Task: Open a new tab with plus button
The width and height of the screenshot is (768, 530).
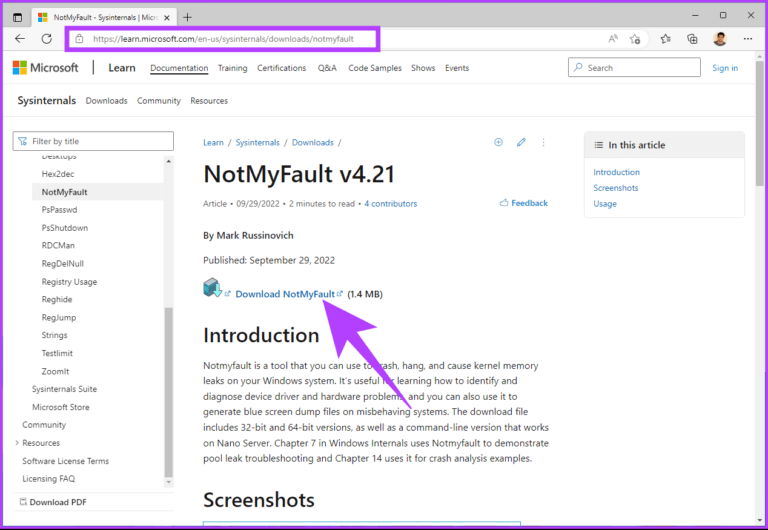Action: point(187,18)
